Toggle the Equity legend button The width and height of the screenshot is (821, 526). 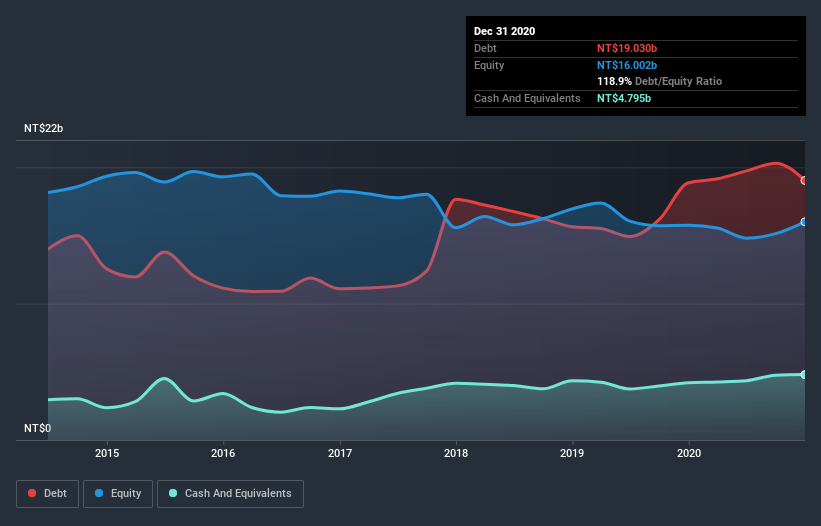point(118,494)
